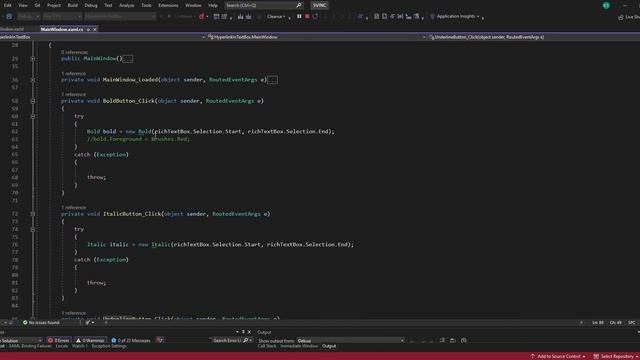Viewport: 640px width, 360px height.
Task: Click the 0 Errors filter toggle
Action: point(59,340)
